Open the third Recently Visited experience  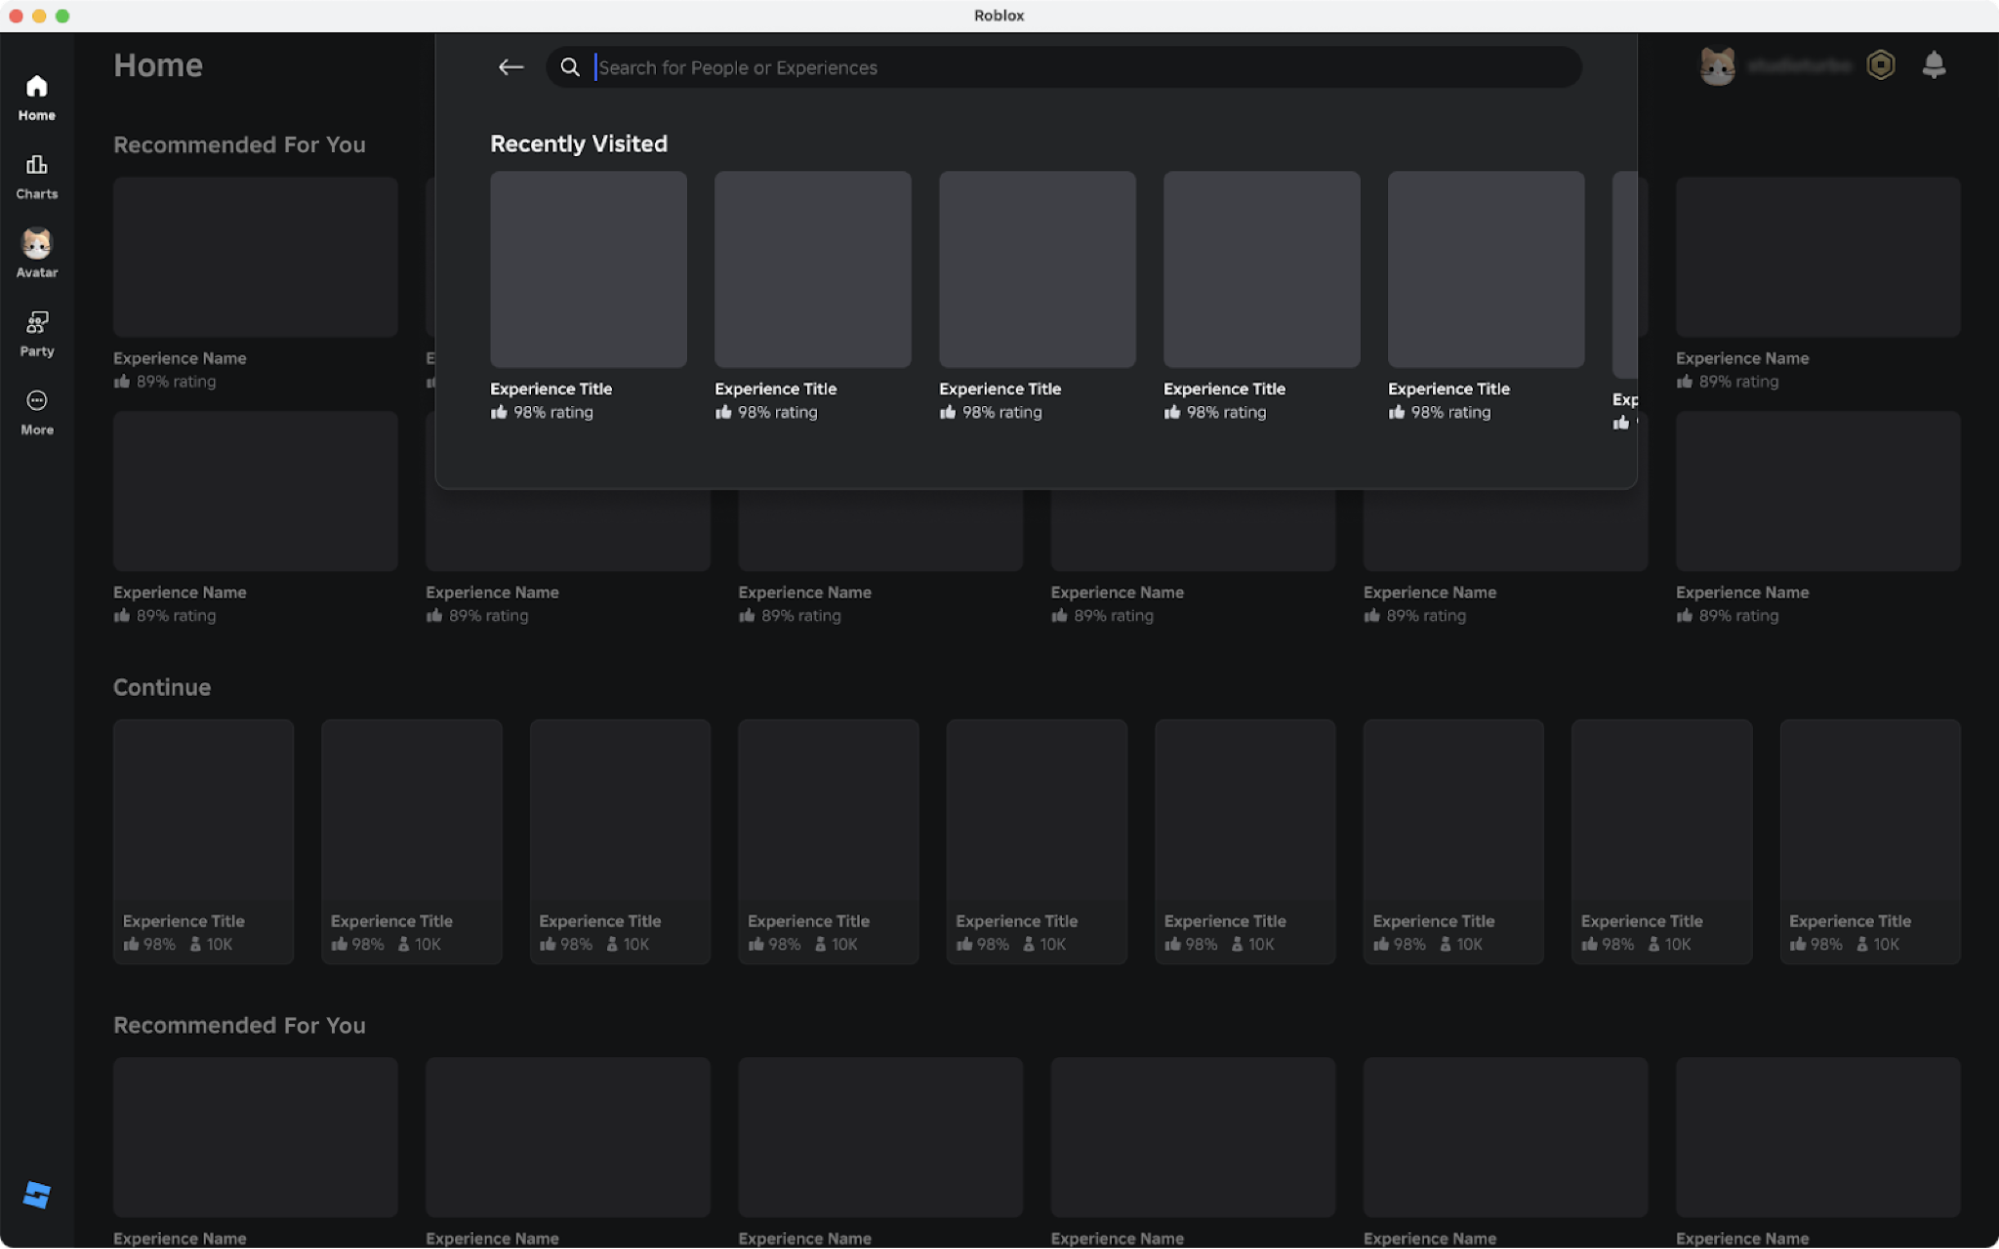pyautogui.click(x=1036, y=269)
